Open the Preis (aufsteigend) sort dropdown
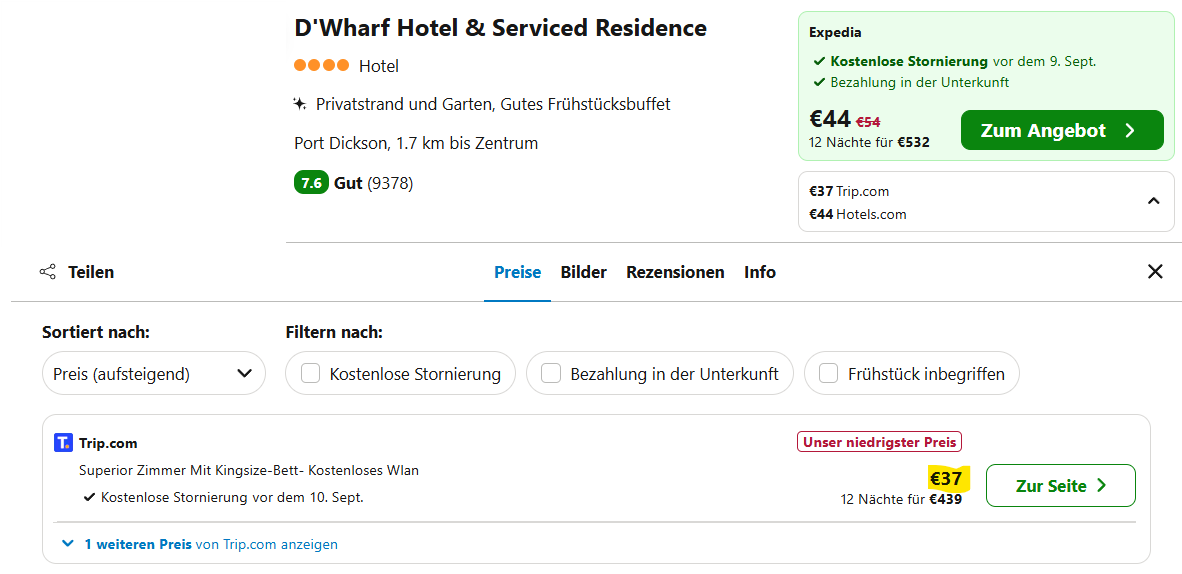1182x574 pixels. tap(154, 374)
